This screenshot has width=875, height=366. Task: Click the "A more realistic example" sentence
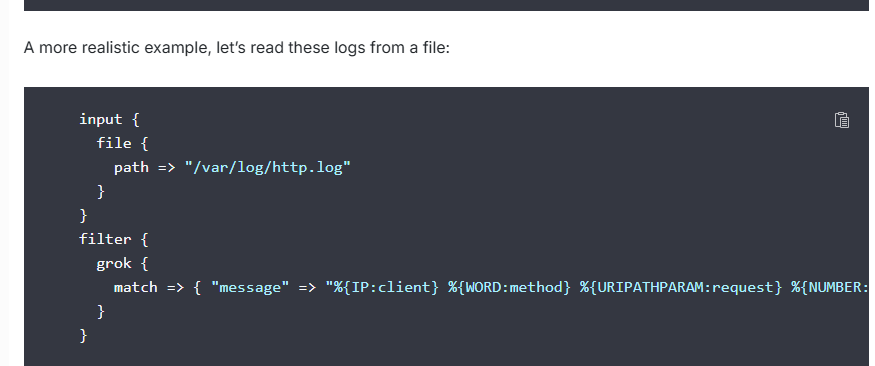pos(236,48)
